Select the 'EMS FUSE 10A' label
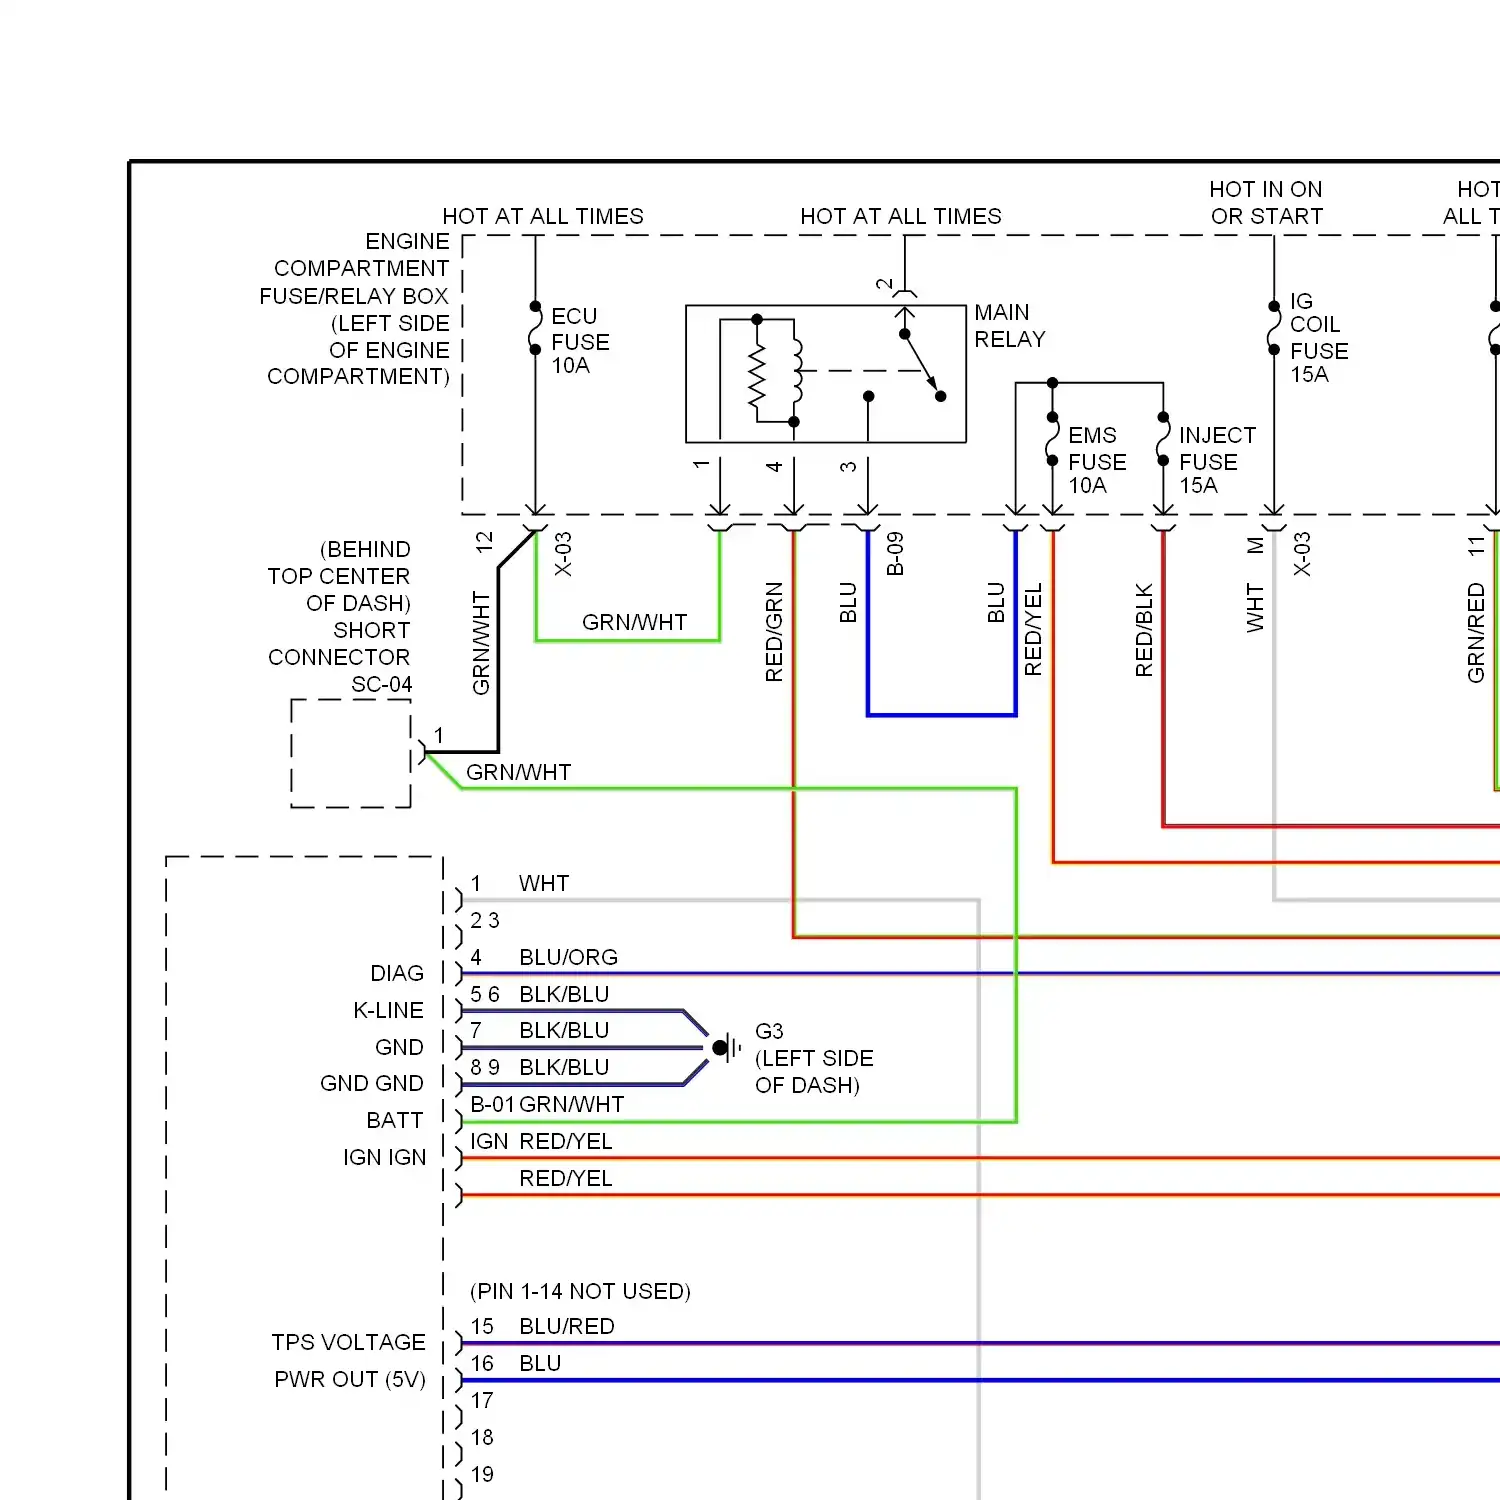 (x=1097, y=461)
